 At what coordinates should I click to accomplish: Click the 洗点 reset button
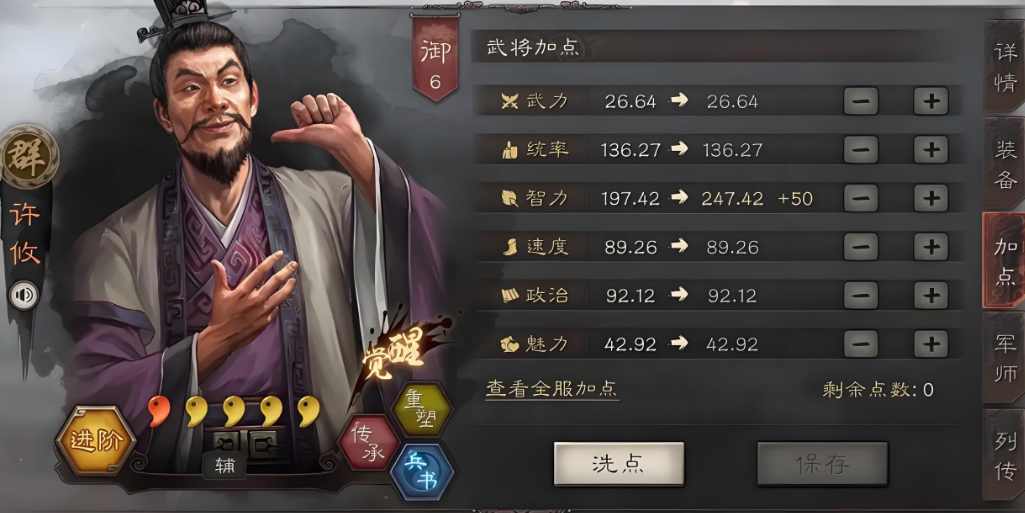pyautogui.click(x=618, y=464)
